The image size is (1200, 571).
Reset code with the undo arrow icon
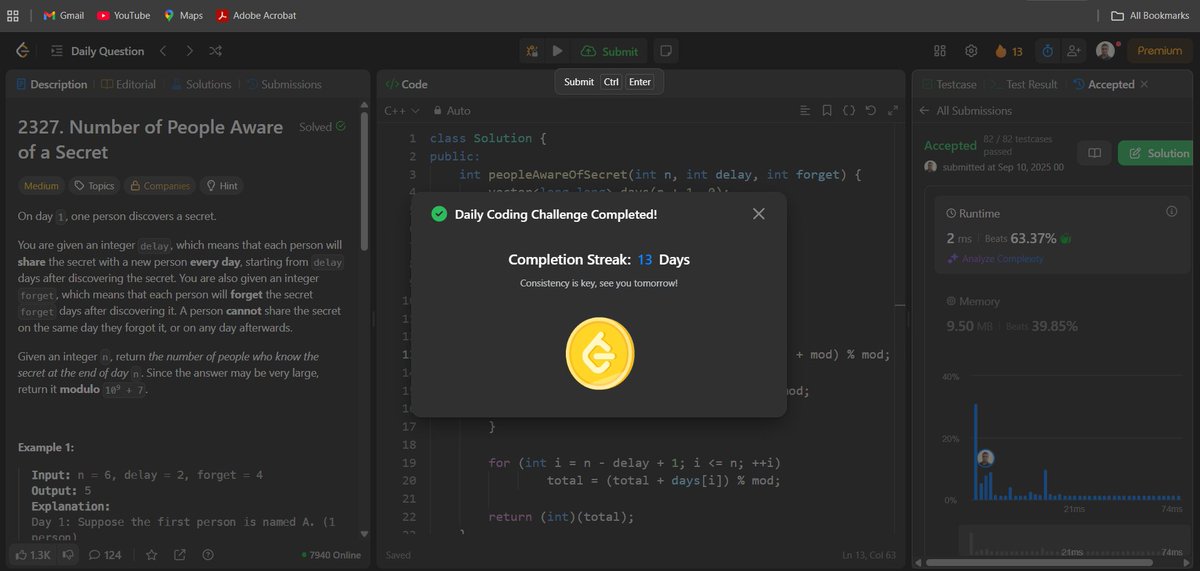pyautogui.click(x=870, y=111)
